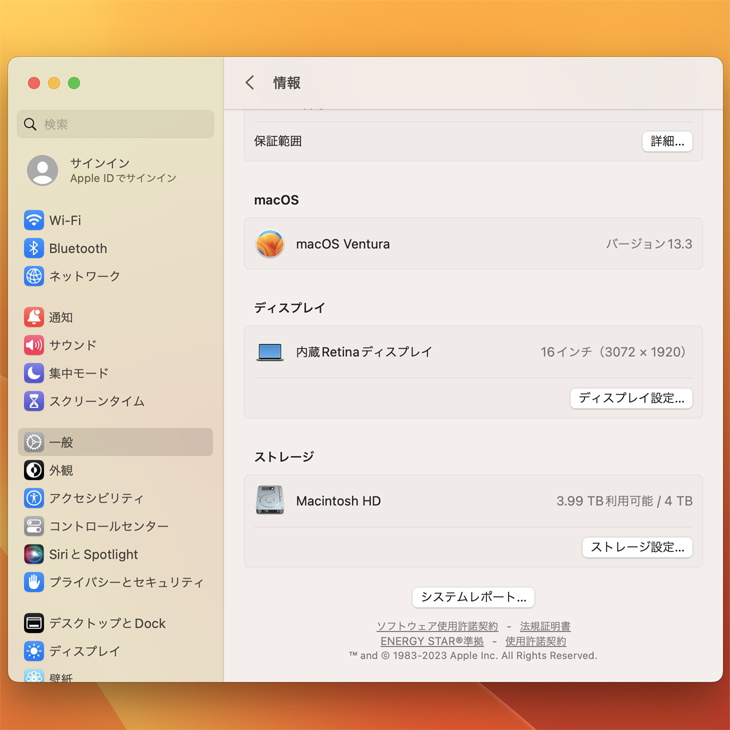Select the Bluetooth icon in sidebar
730x730 pixels.
[x=34, y=248]
